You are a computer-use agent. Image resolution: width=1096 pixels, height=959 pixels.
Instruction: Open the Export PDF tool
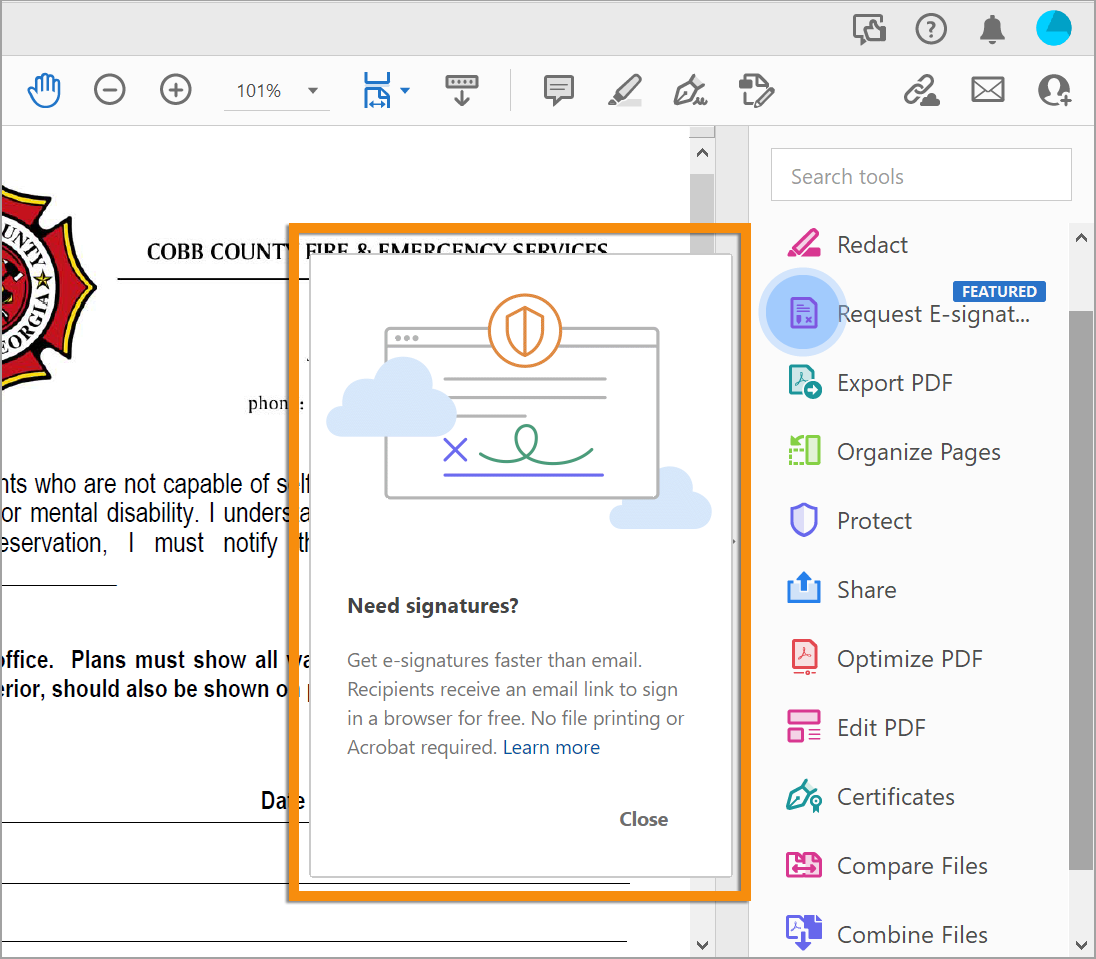pos(894,382)
